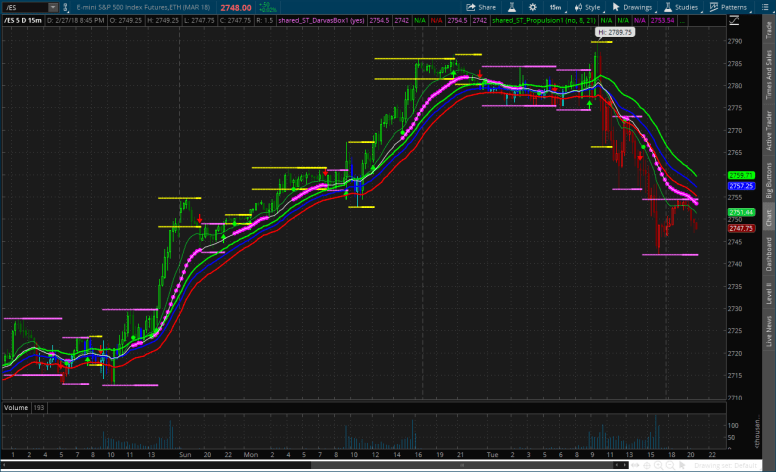776x472 pixels.
Task: Open the Patterns menu
Action: coord(730,6)
